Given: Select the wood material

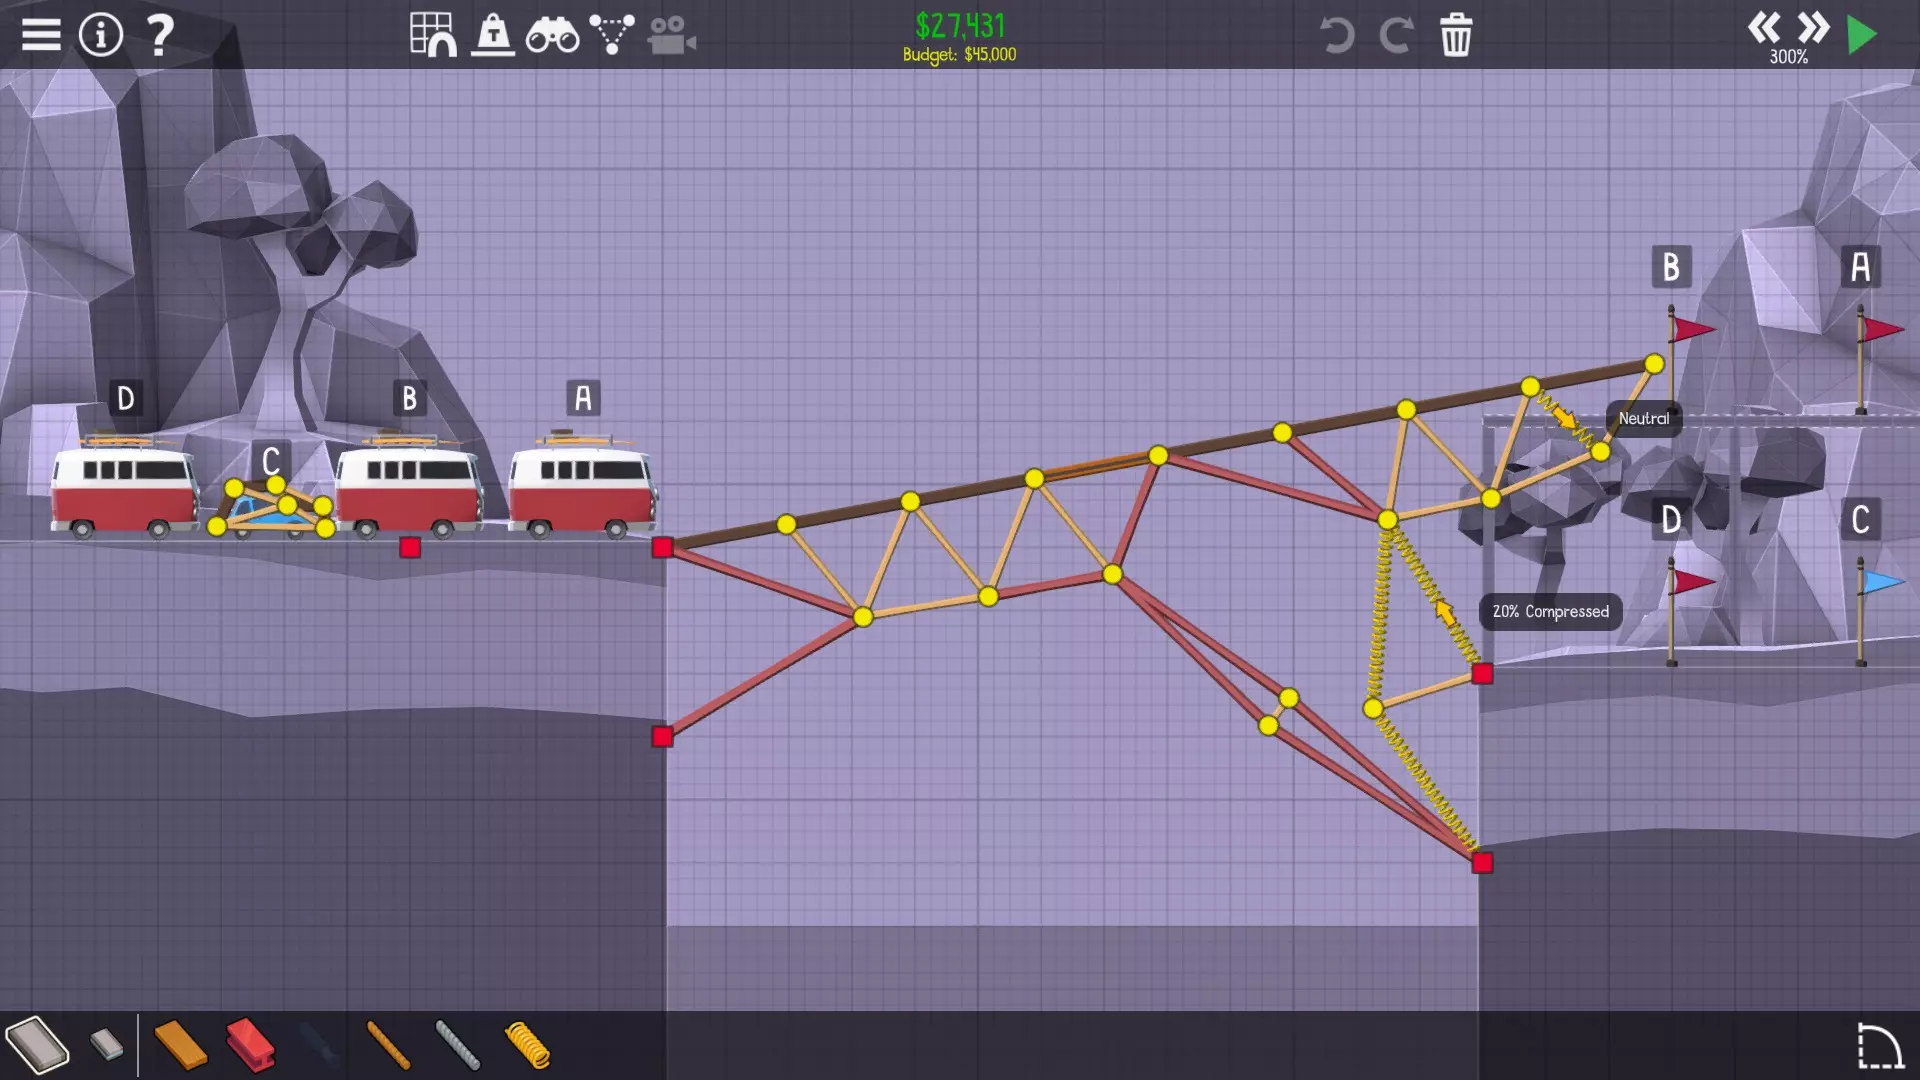Looking at the screenshot, I should coord(181,1045).
